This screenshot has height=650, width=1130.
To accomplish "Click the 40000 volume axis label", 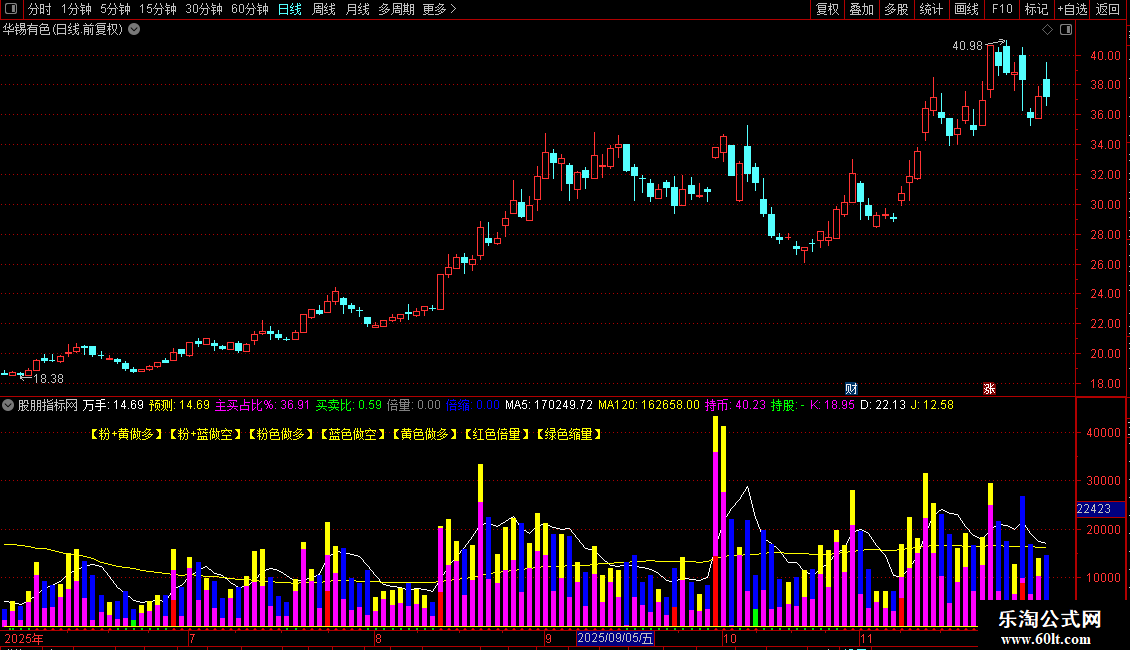I will point(1103,433).
